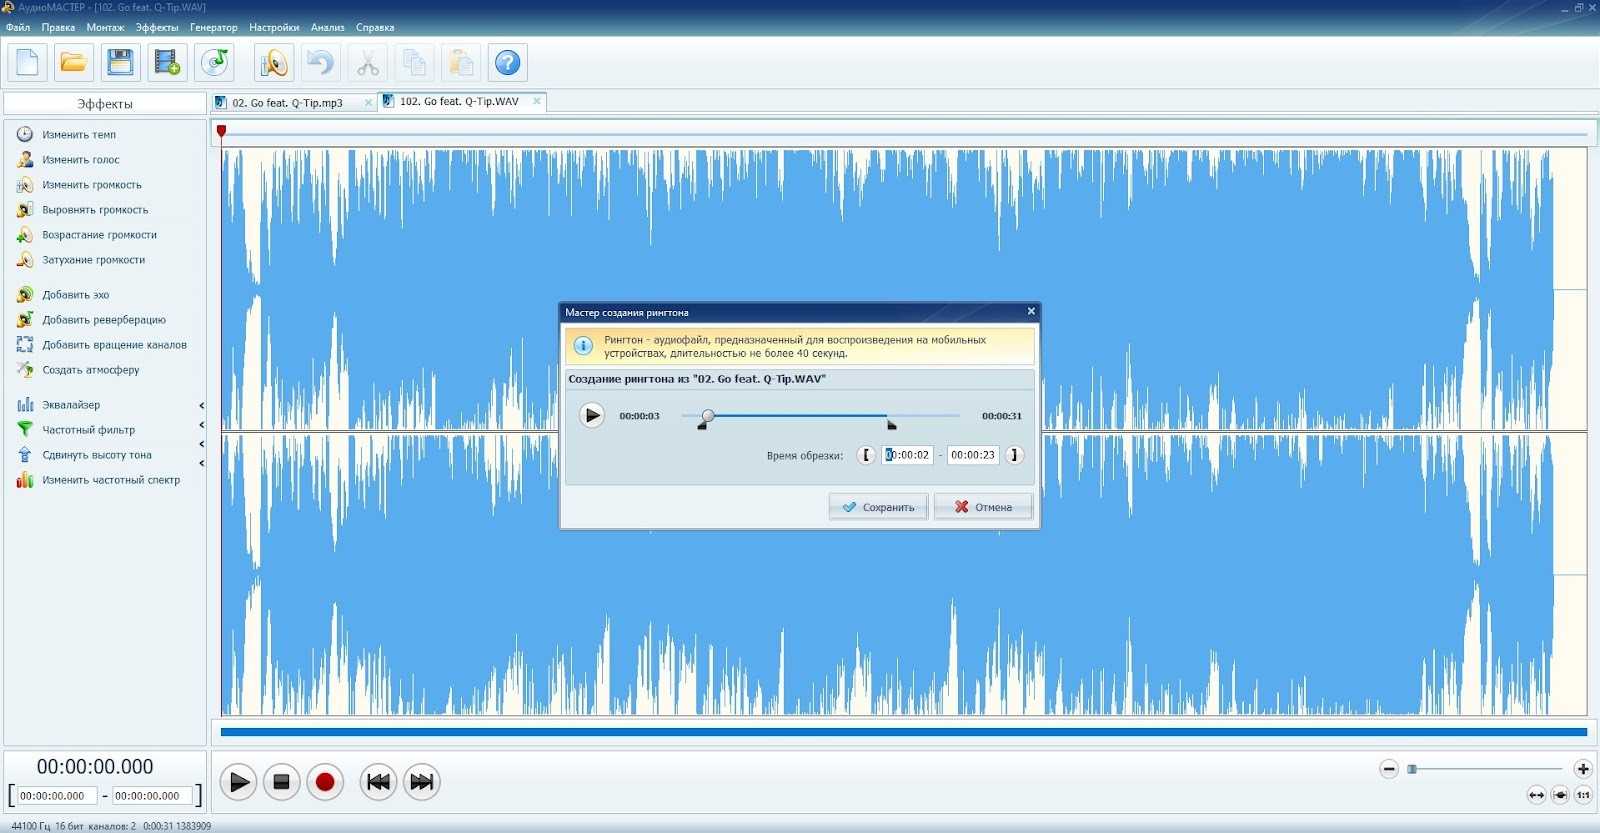
Task: Expand the Эквалайзер effect submenu arrow
Action: pos(201,405)
